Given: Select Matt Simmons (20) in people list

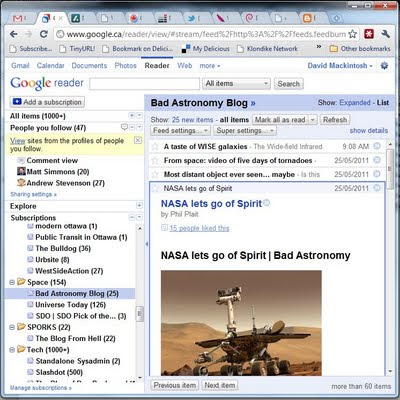Looking at the screenshot, I should point(58,172).
